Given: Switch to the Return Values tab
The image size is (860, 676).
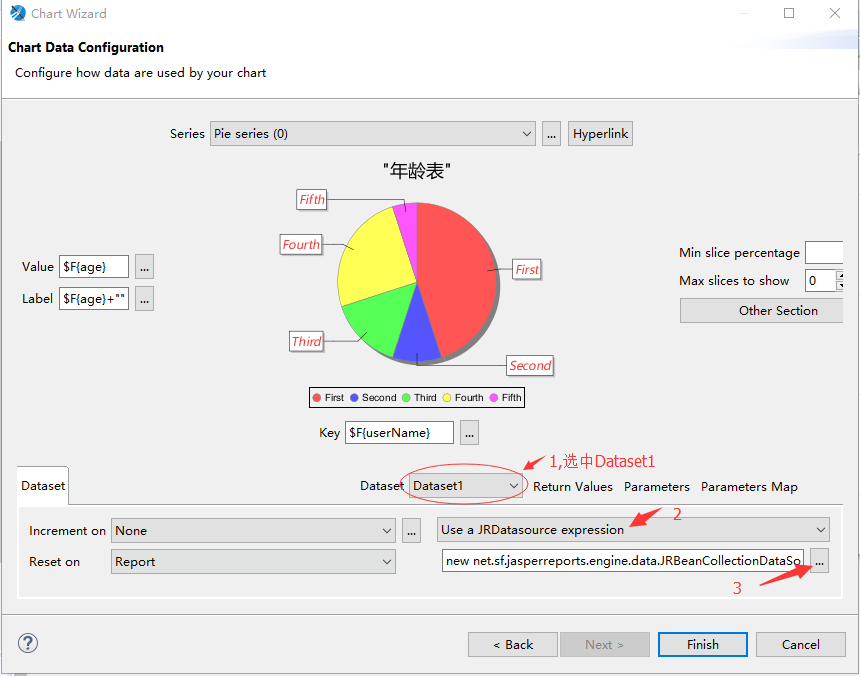Looking at the screenshot, I should (x=573, y=487).
